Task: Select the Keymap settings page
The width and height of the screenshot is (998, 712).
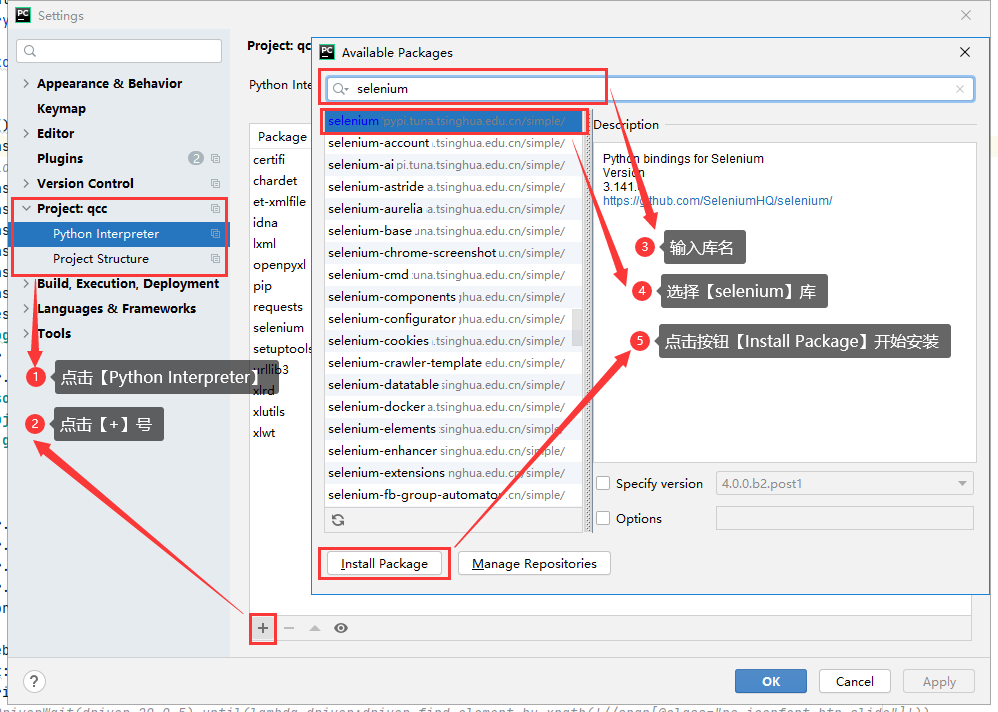Action: click(x=61, y=109)
